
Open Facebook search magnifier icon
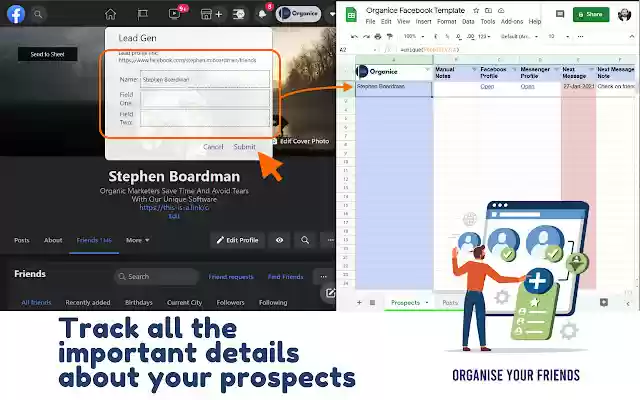click(x=38, y=14)
